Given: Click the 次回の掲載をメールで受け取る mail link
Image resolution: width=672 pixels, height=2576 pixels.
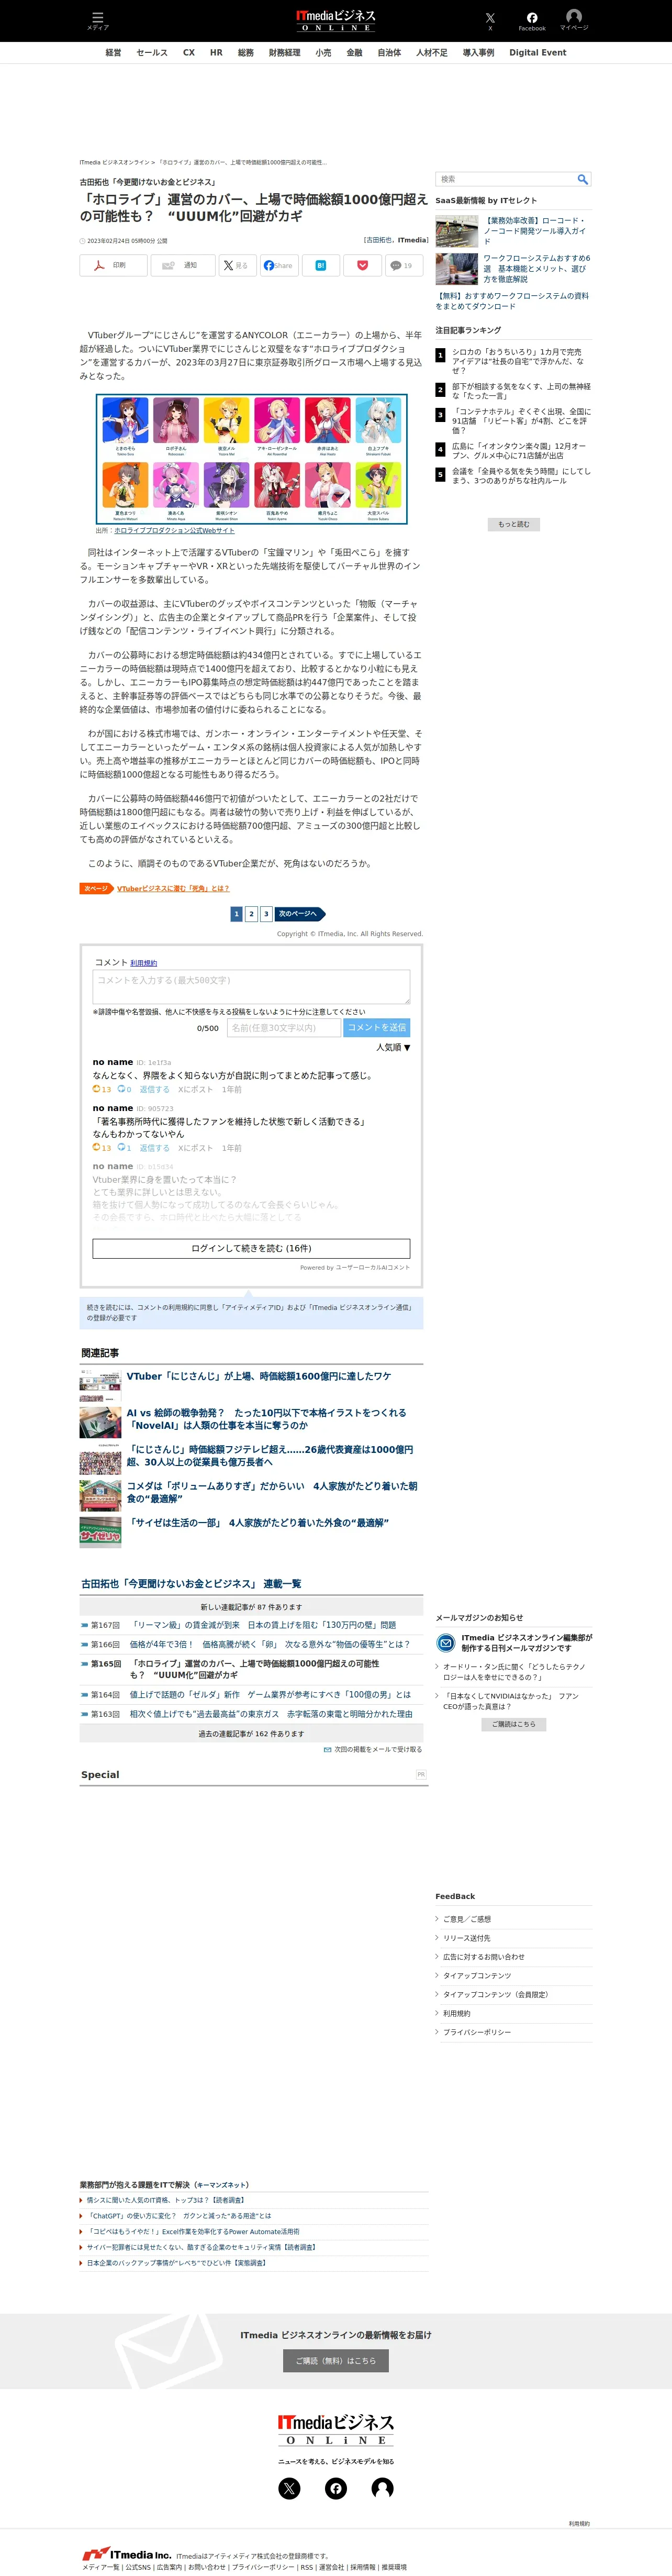Looking at the screenshot, I should pos(372,1749).
